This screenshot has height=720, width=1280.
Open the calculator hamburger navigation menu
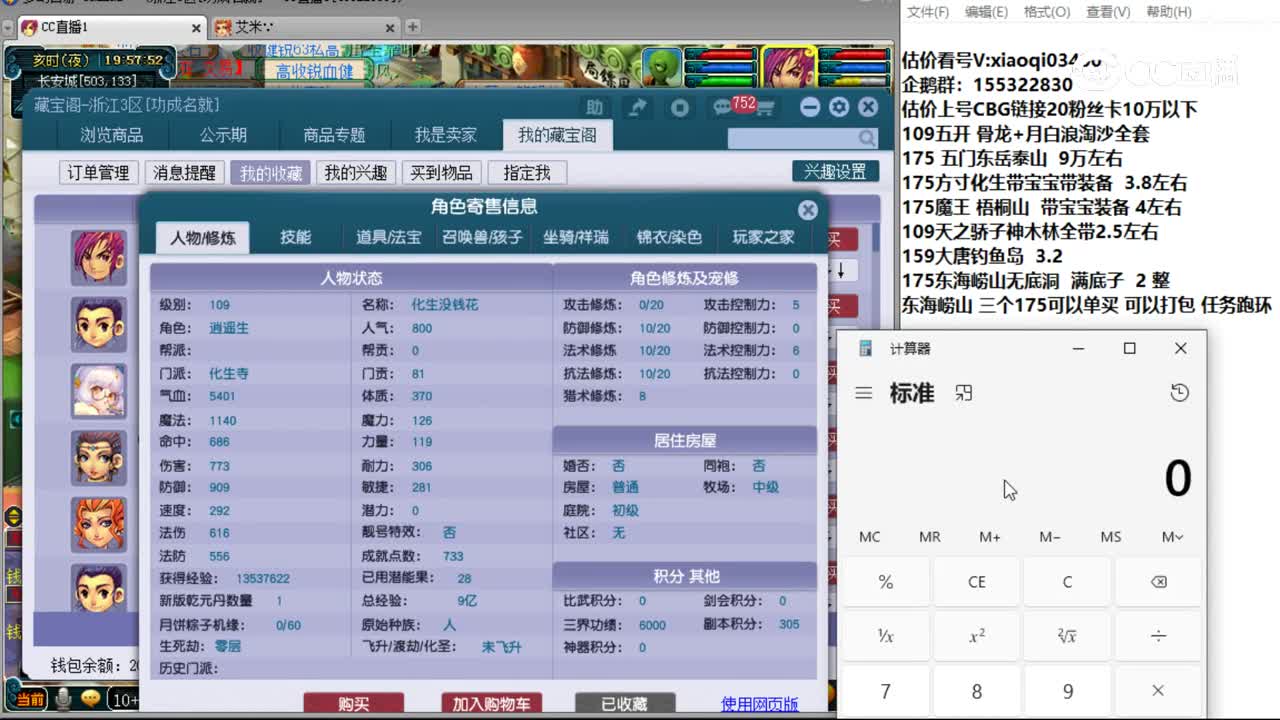[864, 393]
